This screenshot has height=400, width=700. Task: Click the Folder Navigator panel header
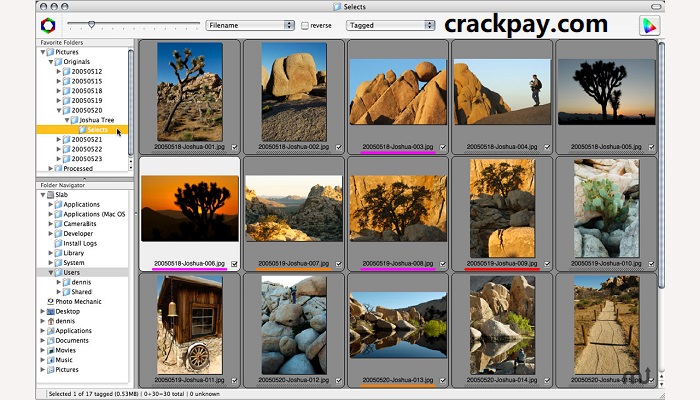coord(85,185)
